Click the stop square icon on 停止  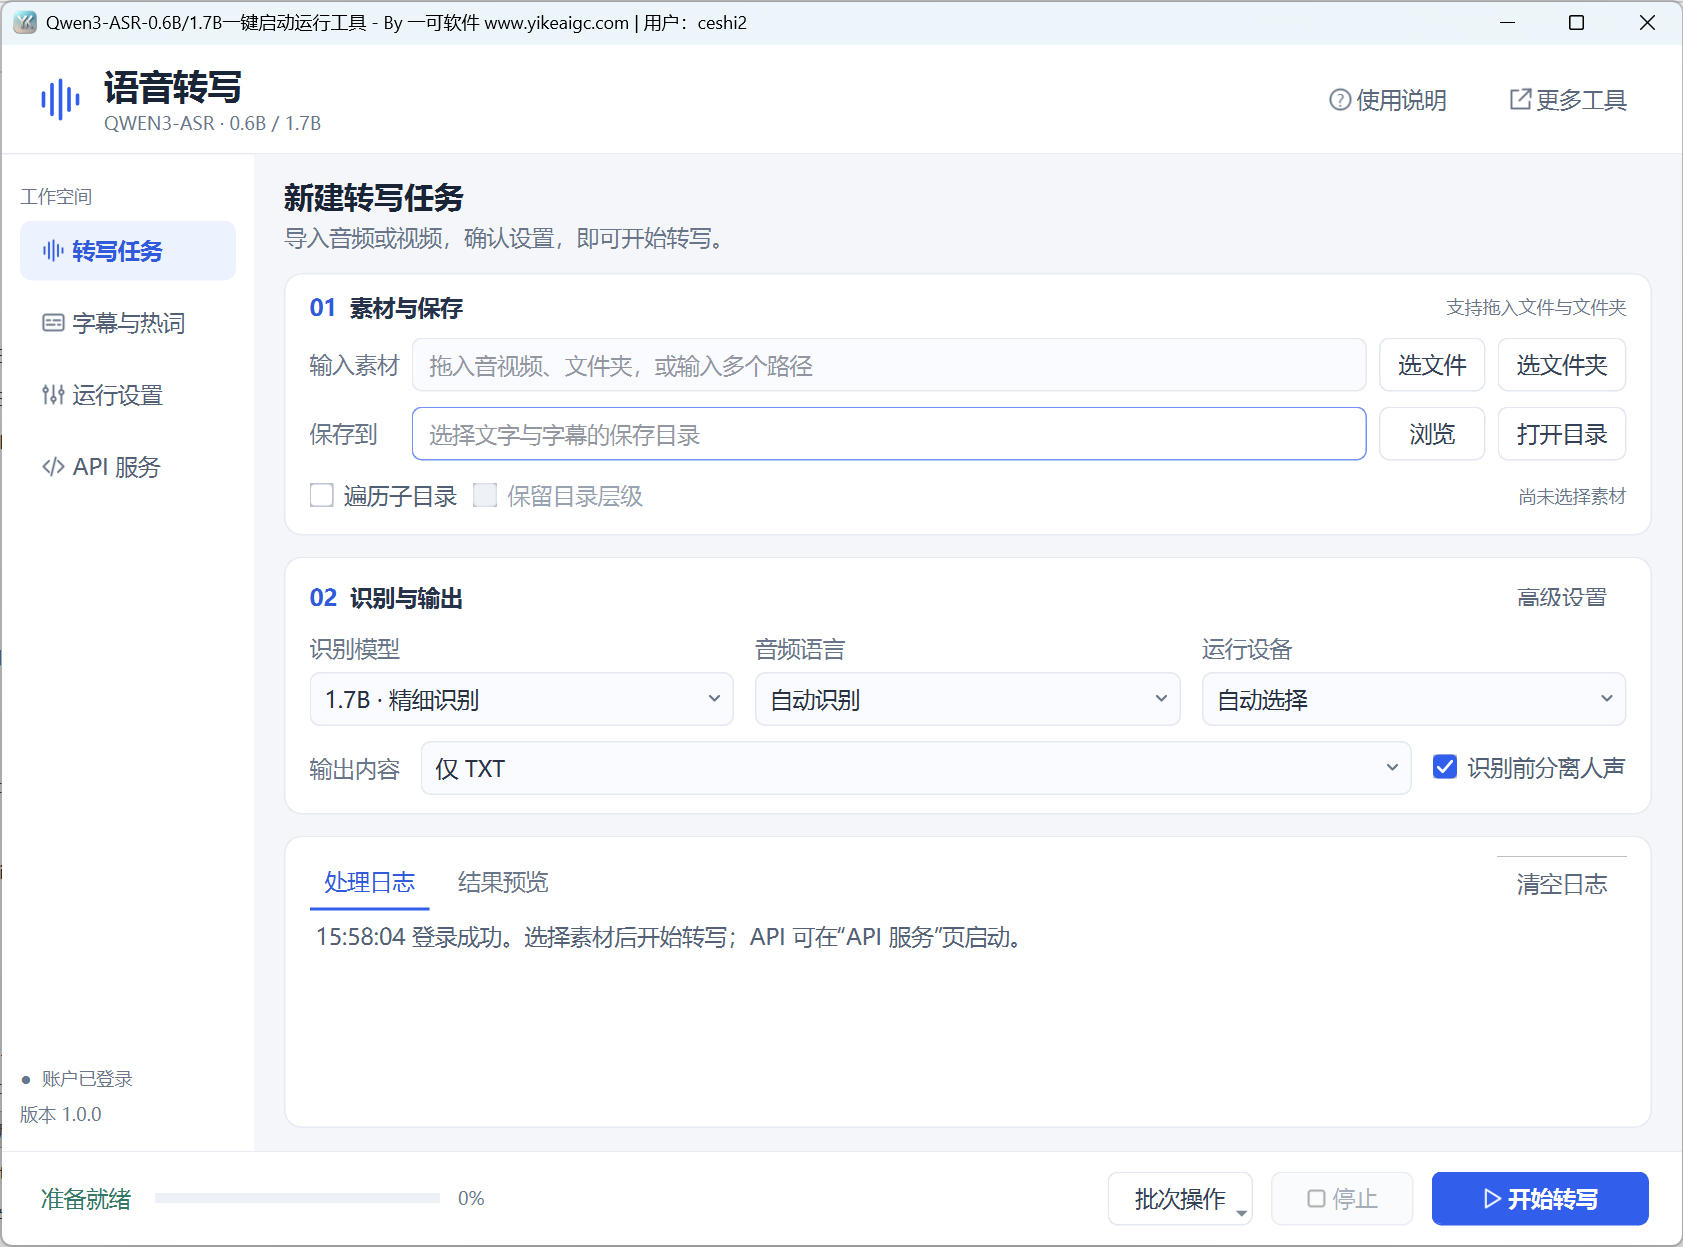1316,1198
